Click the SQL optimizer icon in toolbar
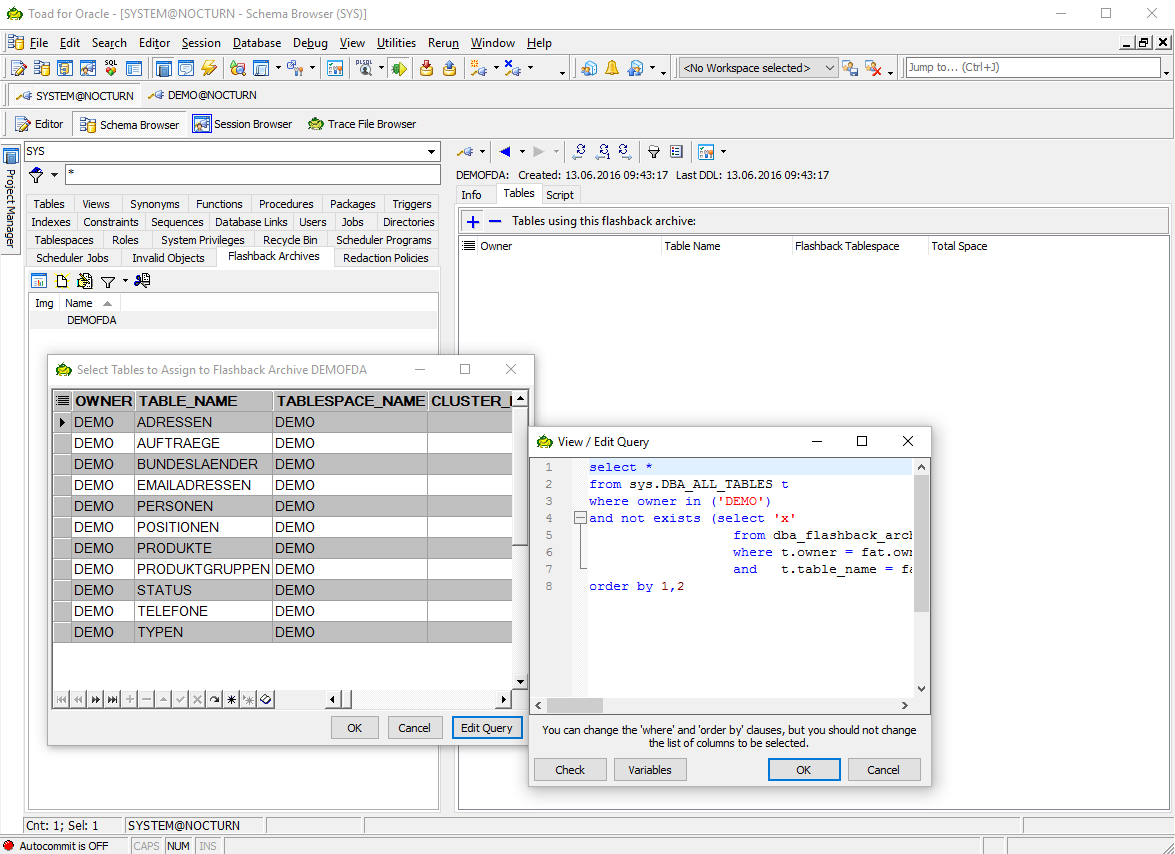 click(111, 68)
